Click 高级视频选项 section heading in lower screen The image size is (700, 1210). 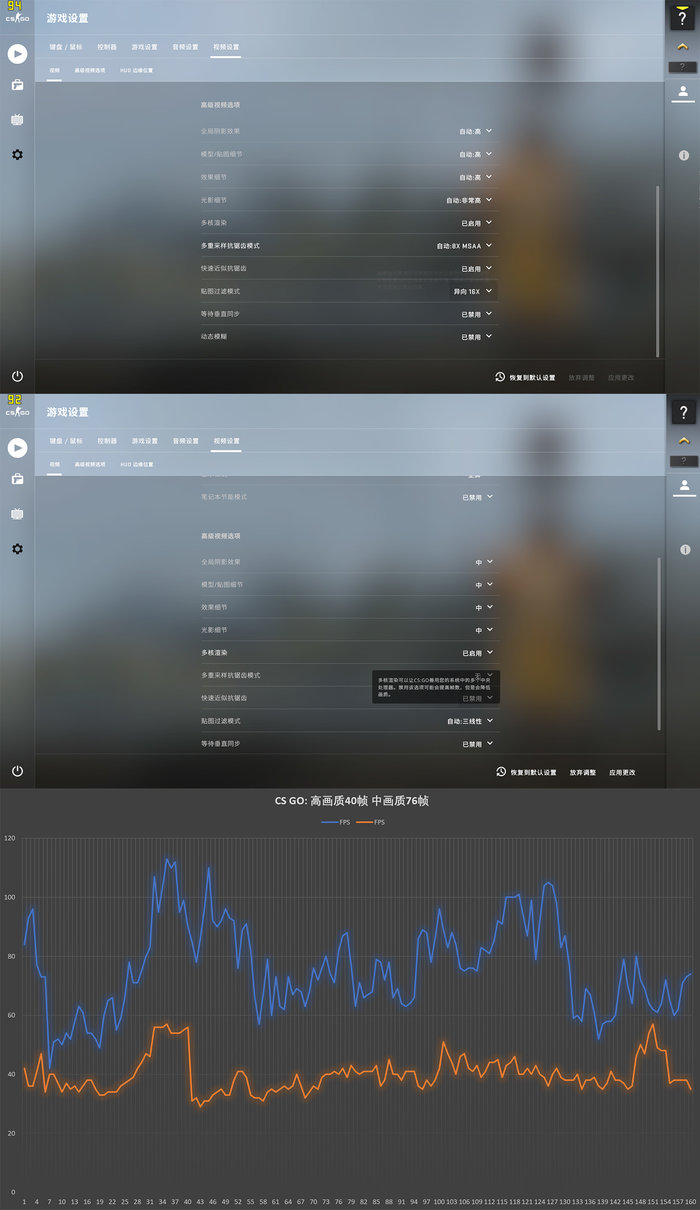point(220,537)
